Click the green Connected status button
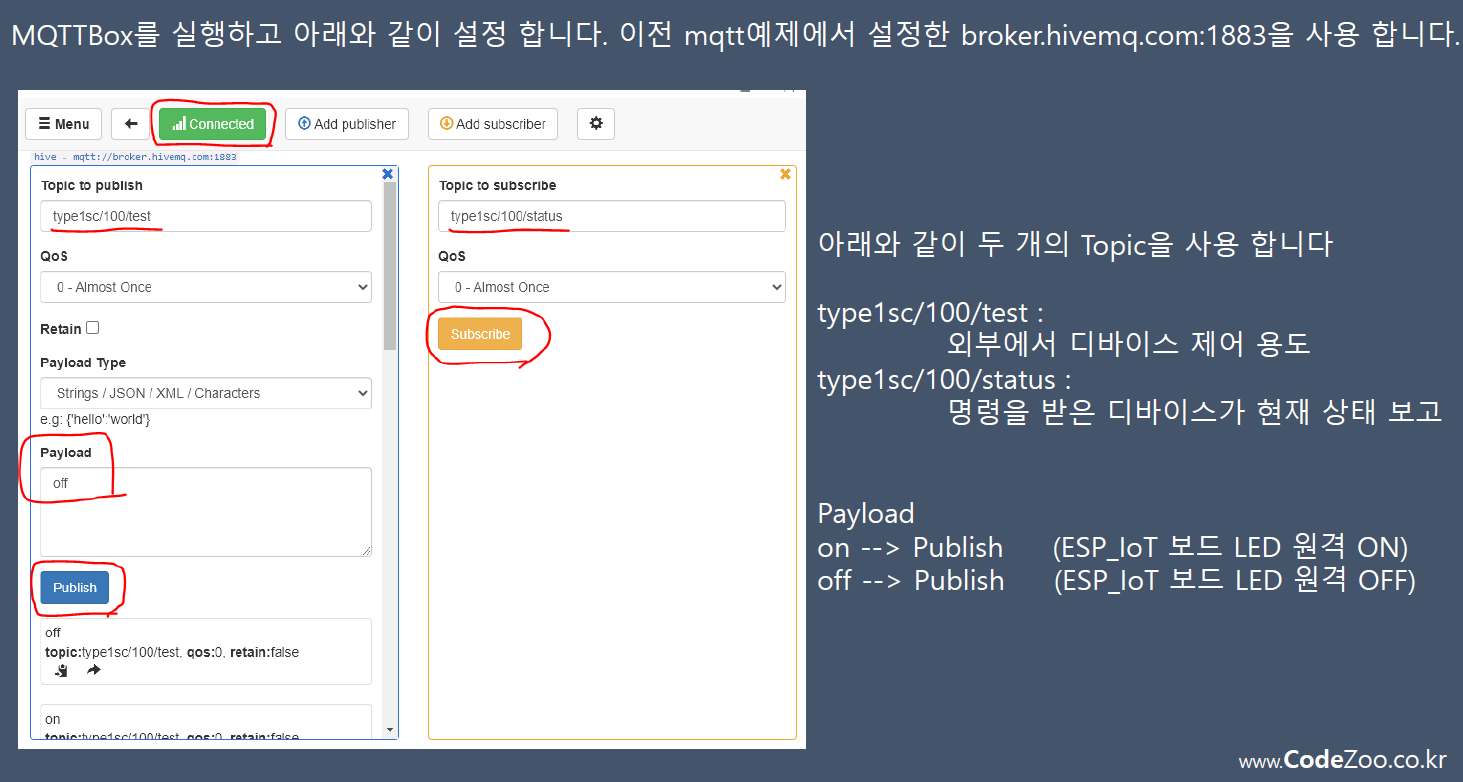 [x=212, y=124]
